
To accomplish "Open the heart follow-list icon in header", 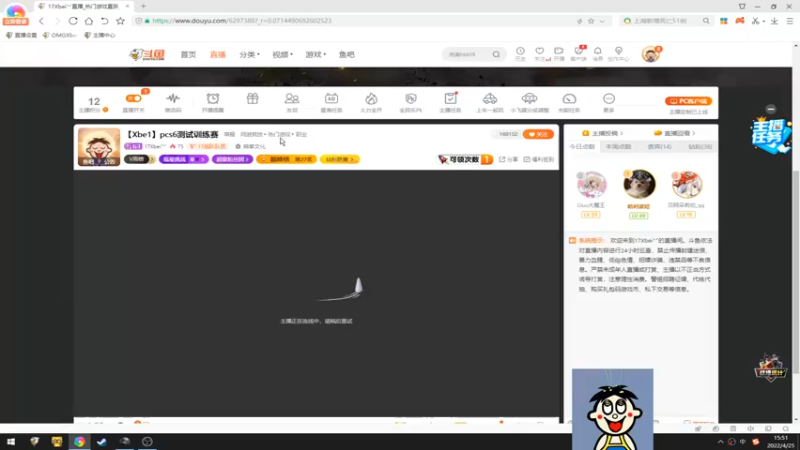I will point(539,51).
